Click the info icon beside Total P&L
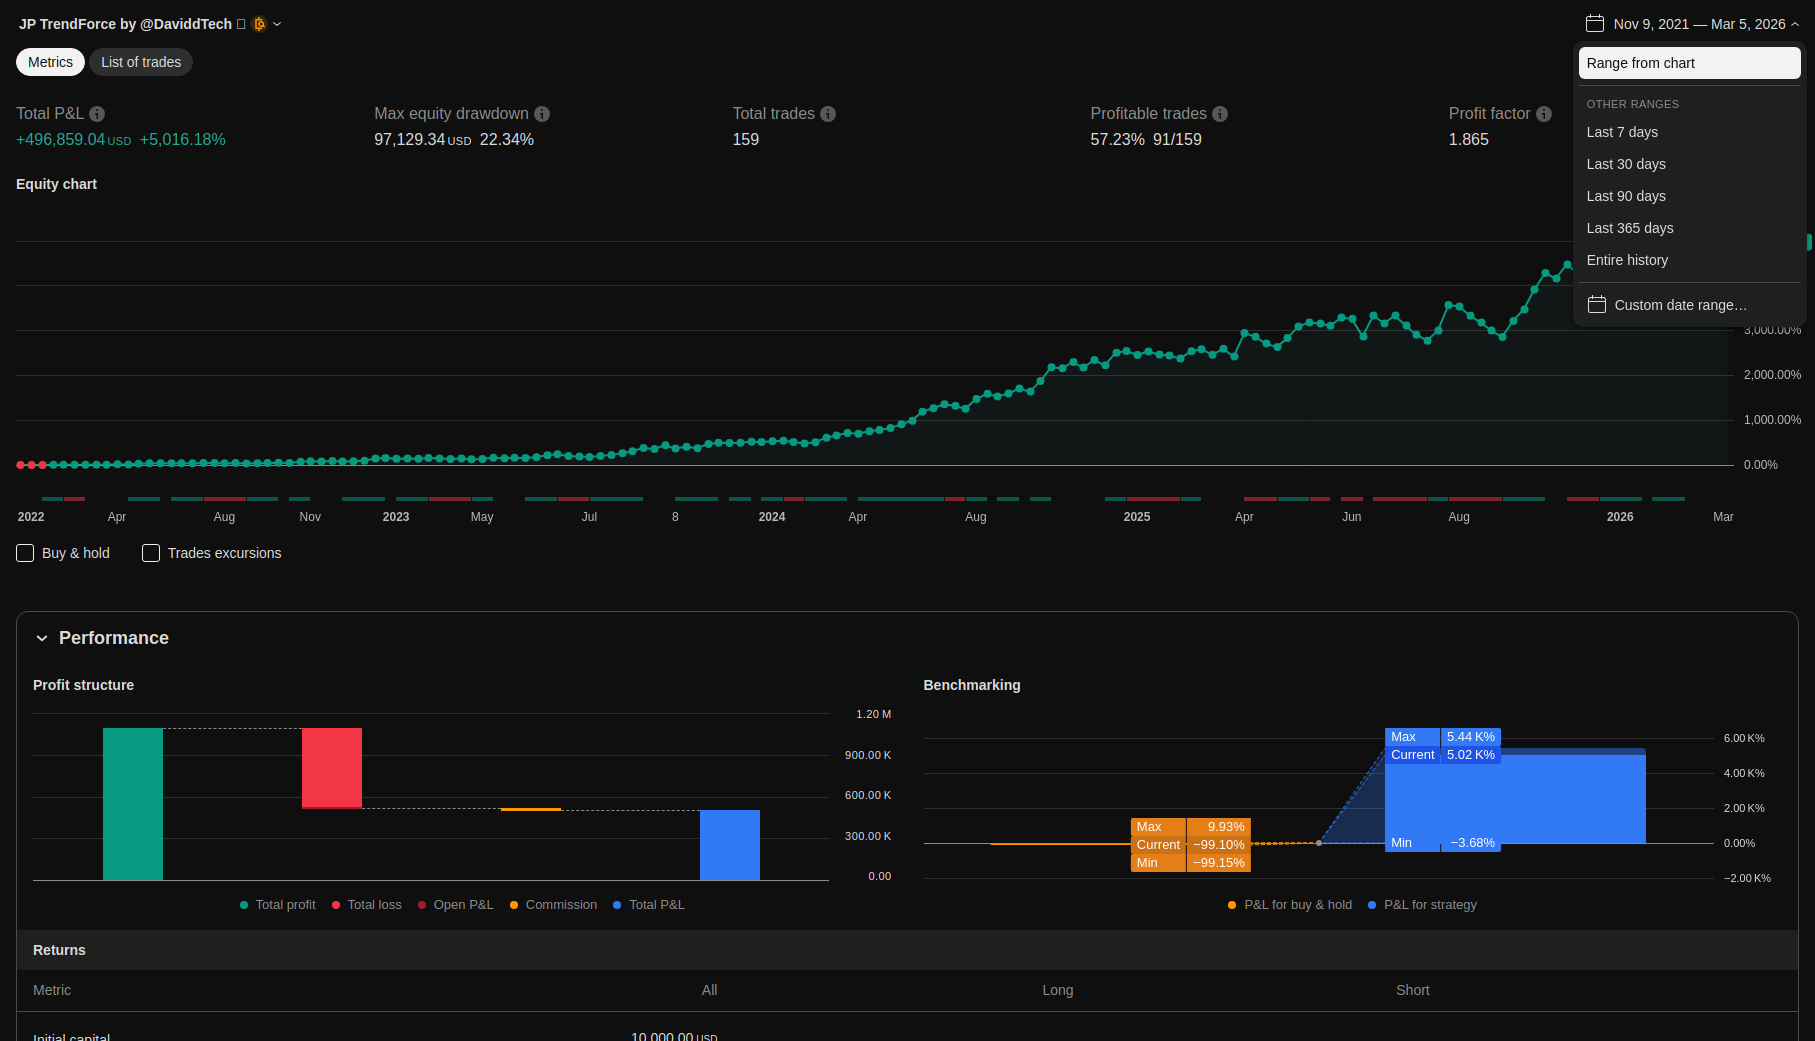This screenshot has width=1815, height=1041. click(97, 114)
